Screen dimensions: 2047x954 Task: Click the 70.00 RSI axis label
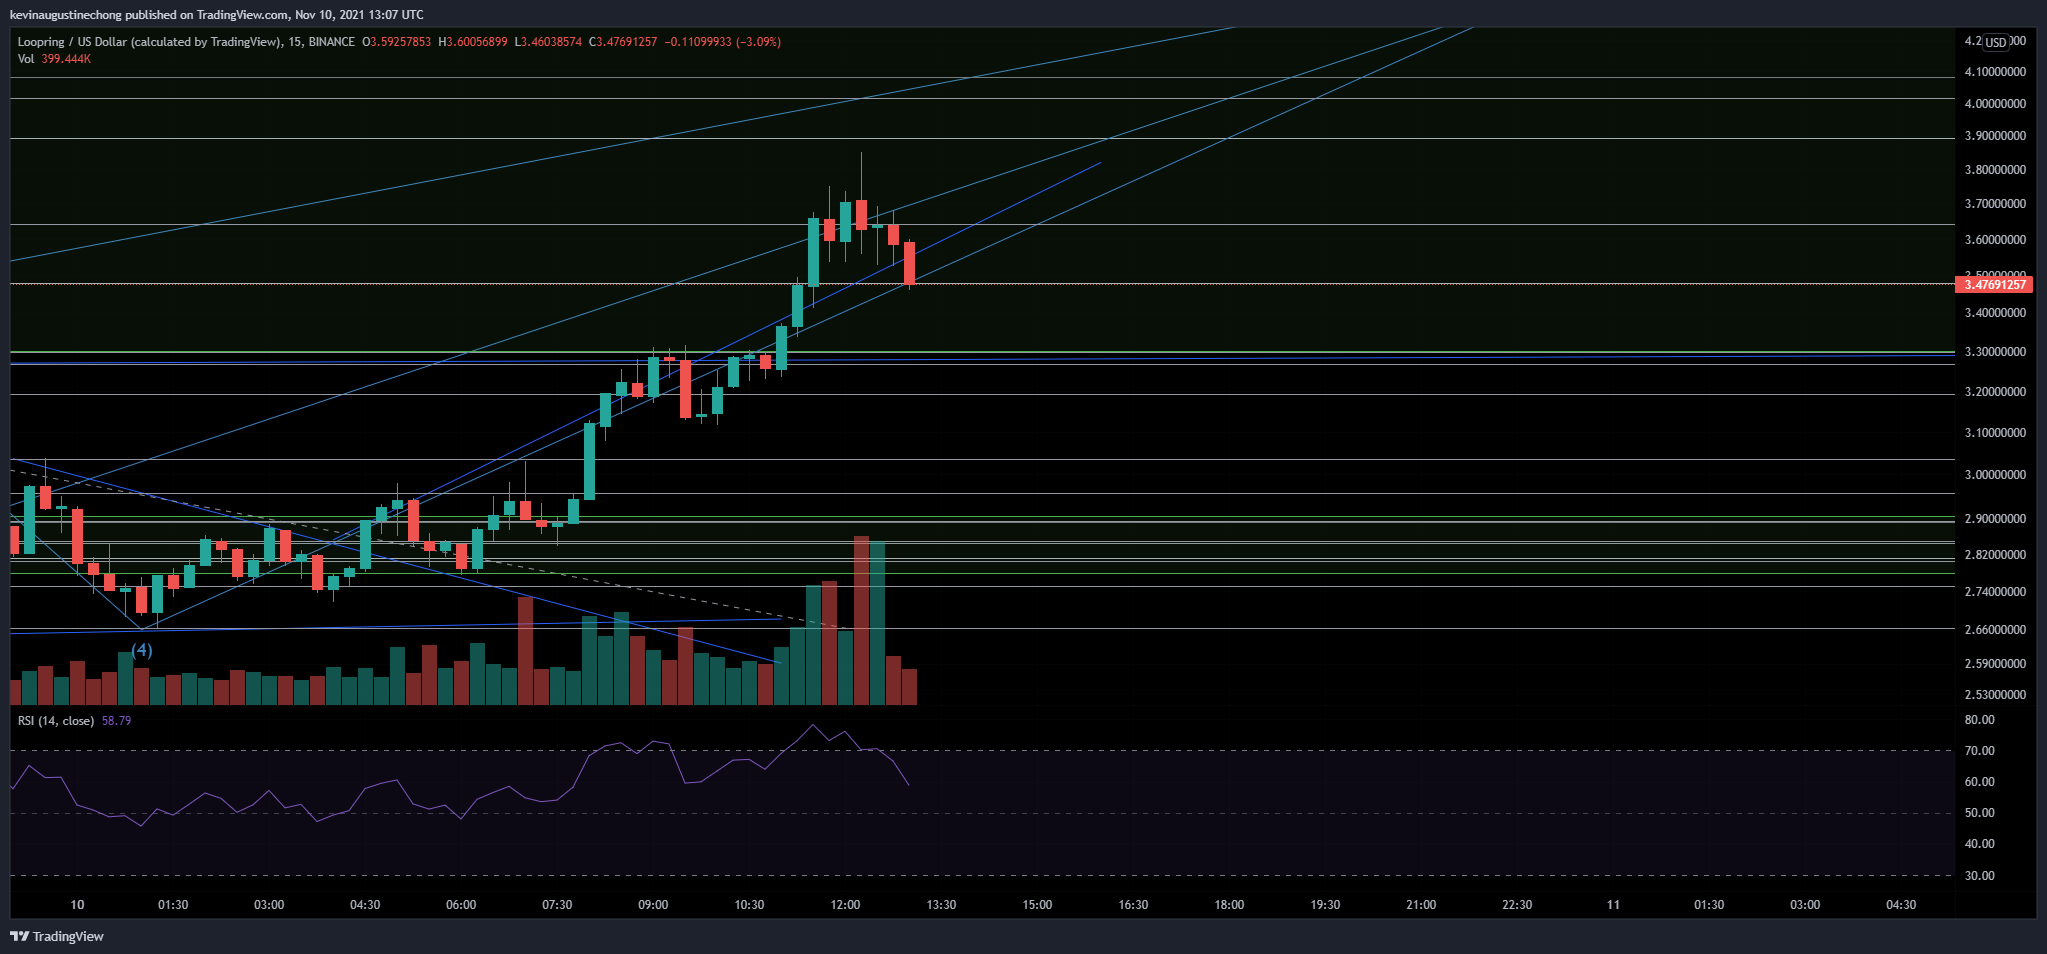1980,751
